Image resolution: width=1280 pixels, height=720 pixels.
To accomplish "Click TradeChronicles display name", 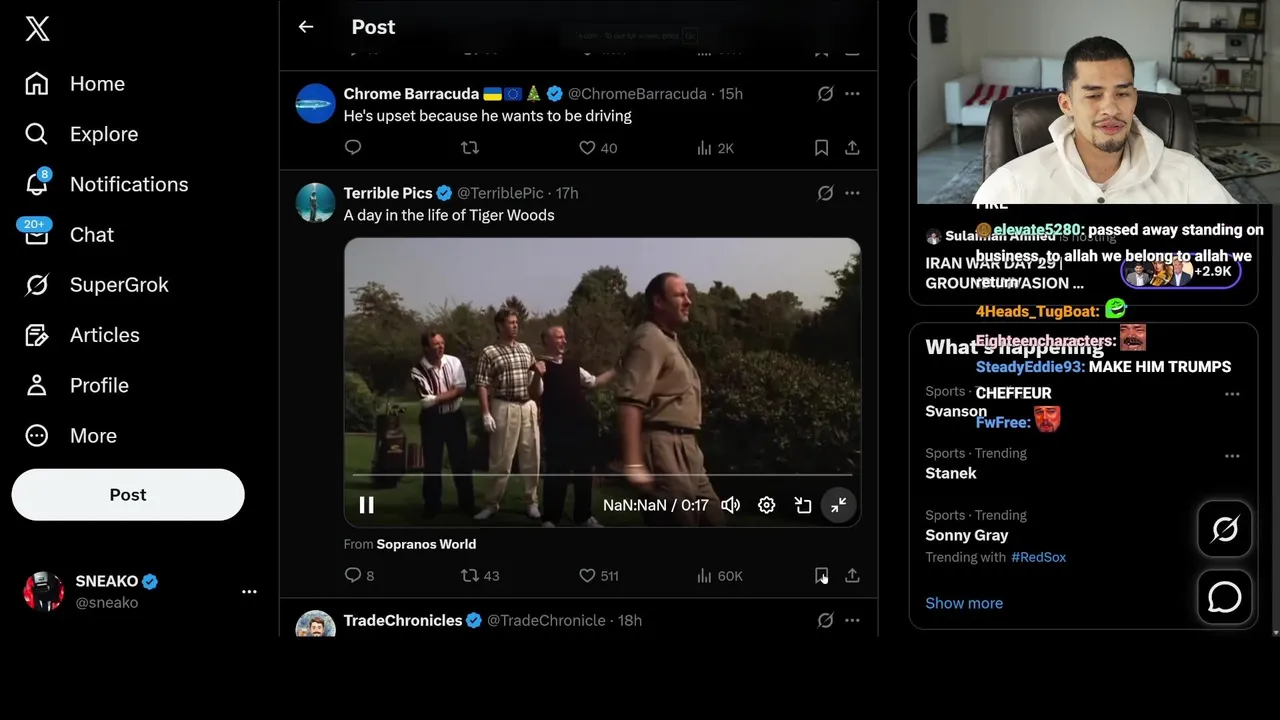I will click(x=403, y=621).
